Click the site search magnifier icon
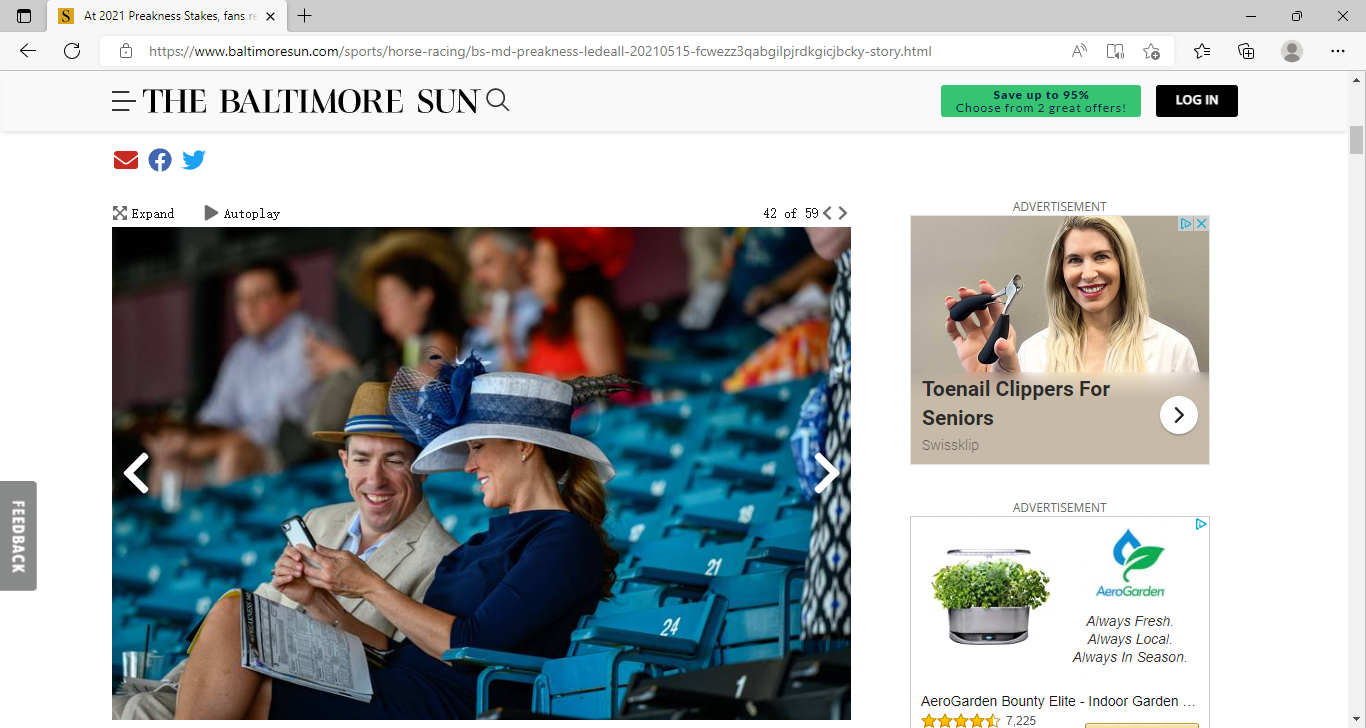Viewport: 1366px width, 728px height. [498, 100]
